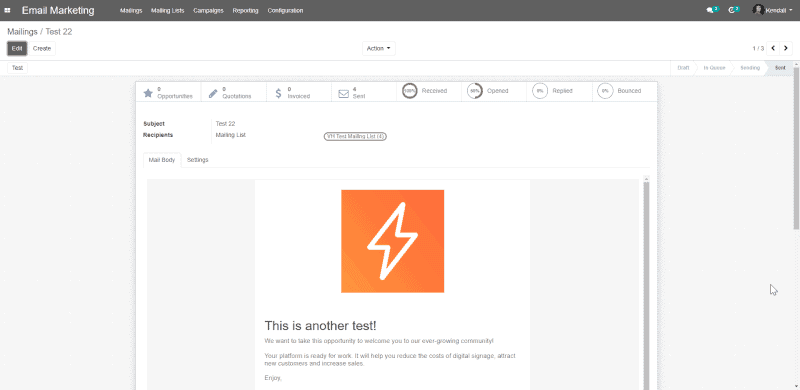Click the record counter '1 / 3'
800x390 pixels.
(x=758, y=48)
